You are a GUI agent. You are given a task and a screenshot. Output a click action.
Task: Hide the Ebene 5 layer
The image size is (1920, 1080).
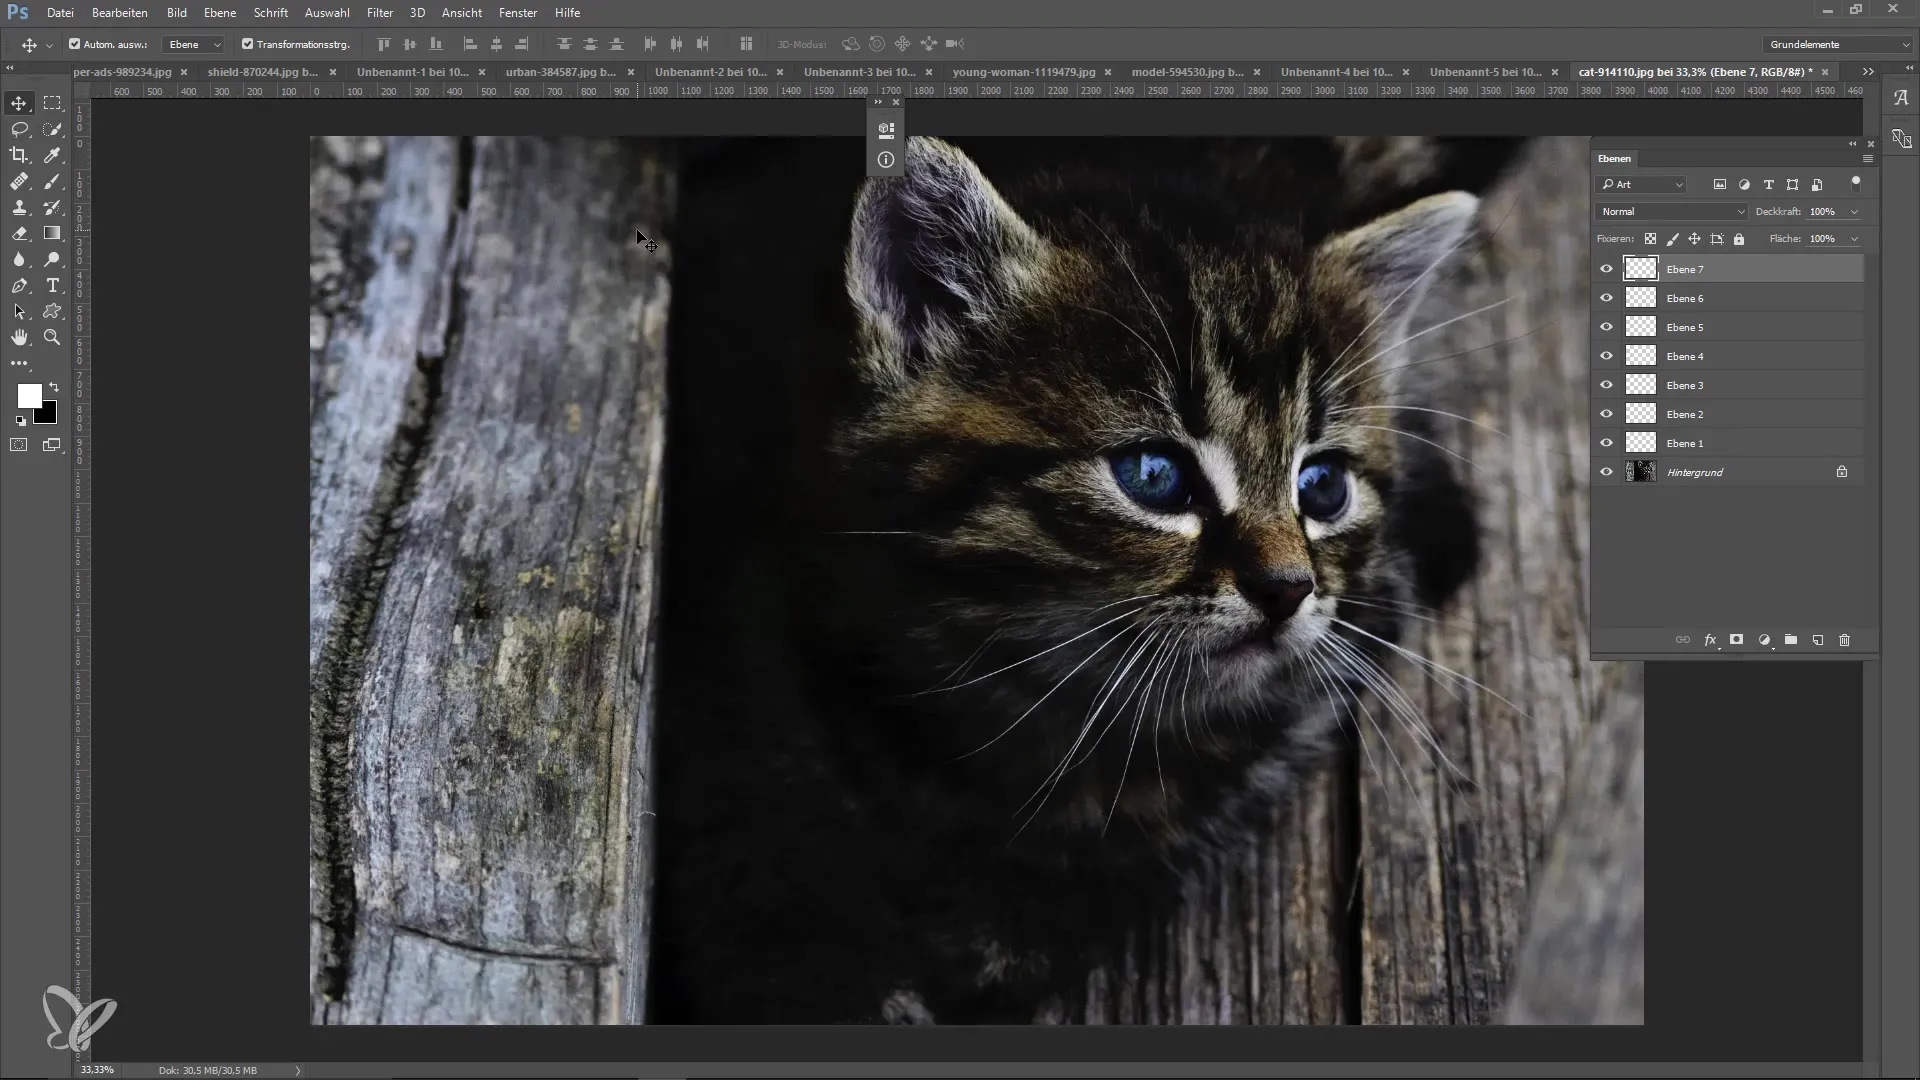tap(1606, 327)
